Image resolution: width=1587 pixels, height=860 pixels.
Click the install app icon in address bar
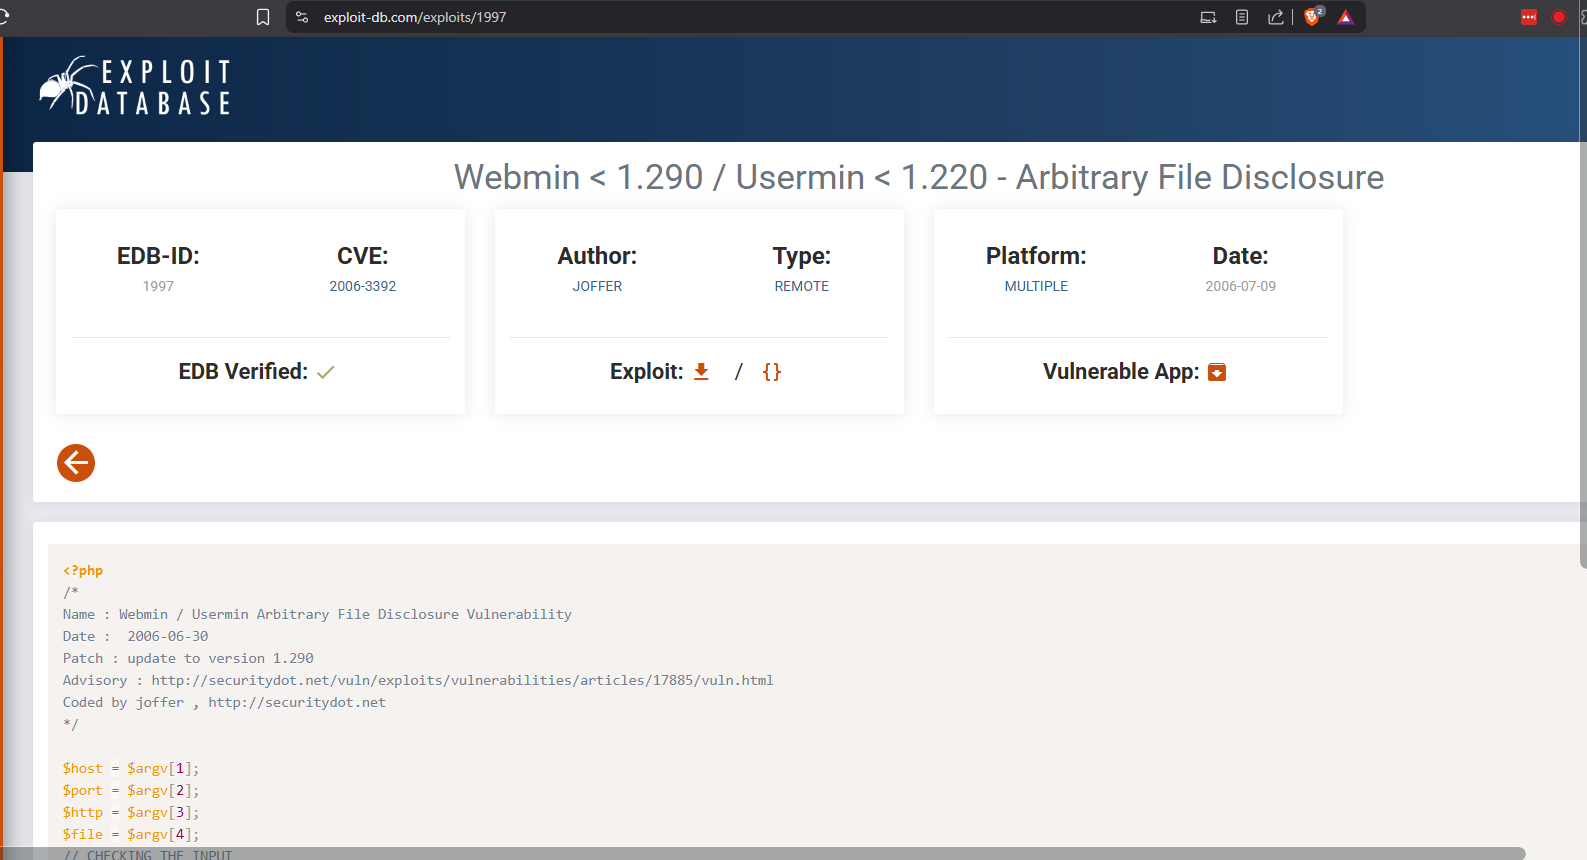[1208, 17]
